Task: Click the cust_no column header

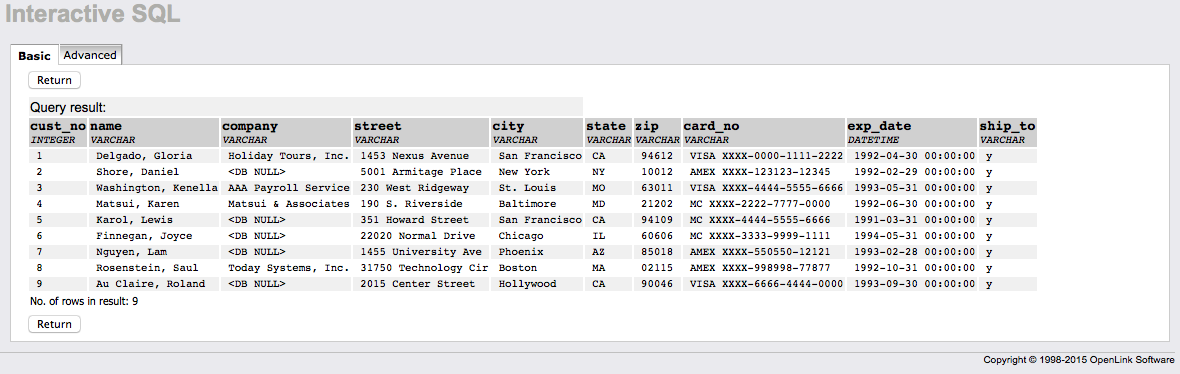Action: [58, 126]
